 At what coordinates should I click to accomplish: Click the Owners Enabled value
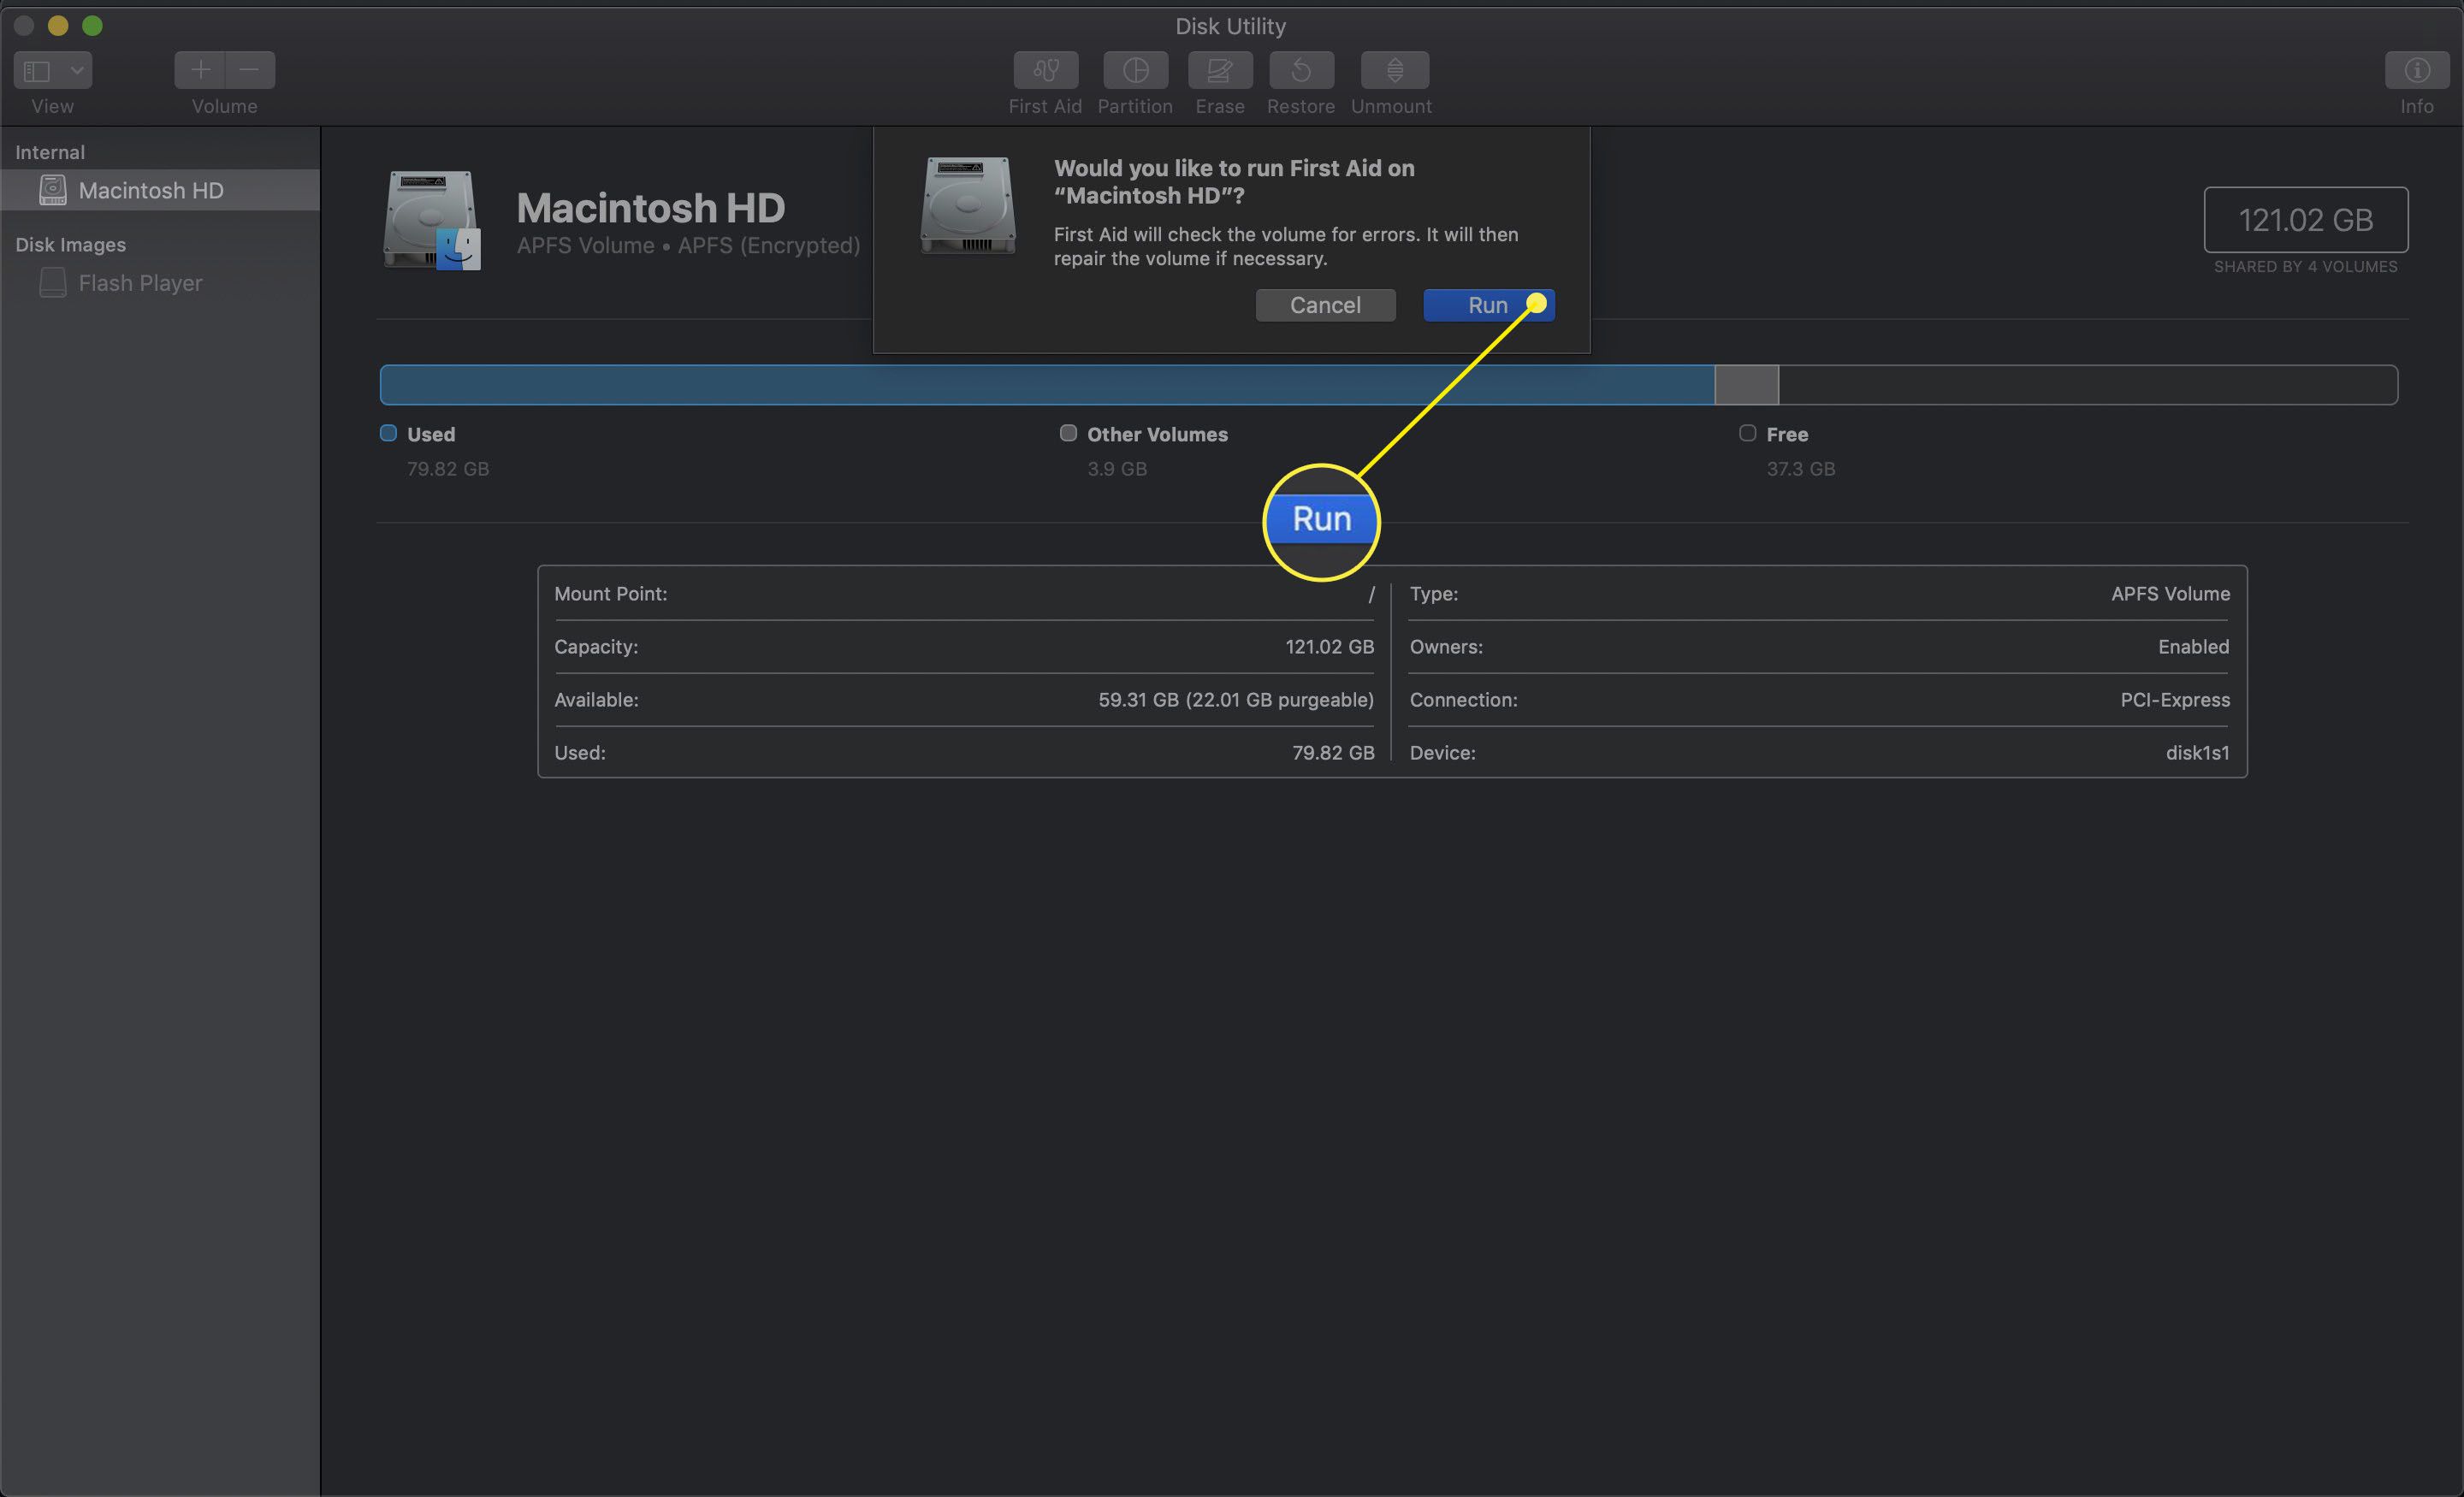2193,647
